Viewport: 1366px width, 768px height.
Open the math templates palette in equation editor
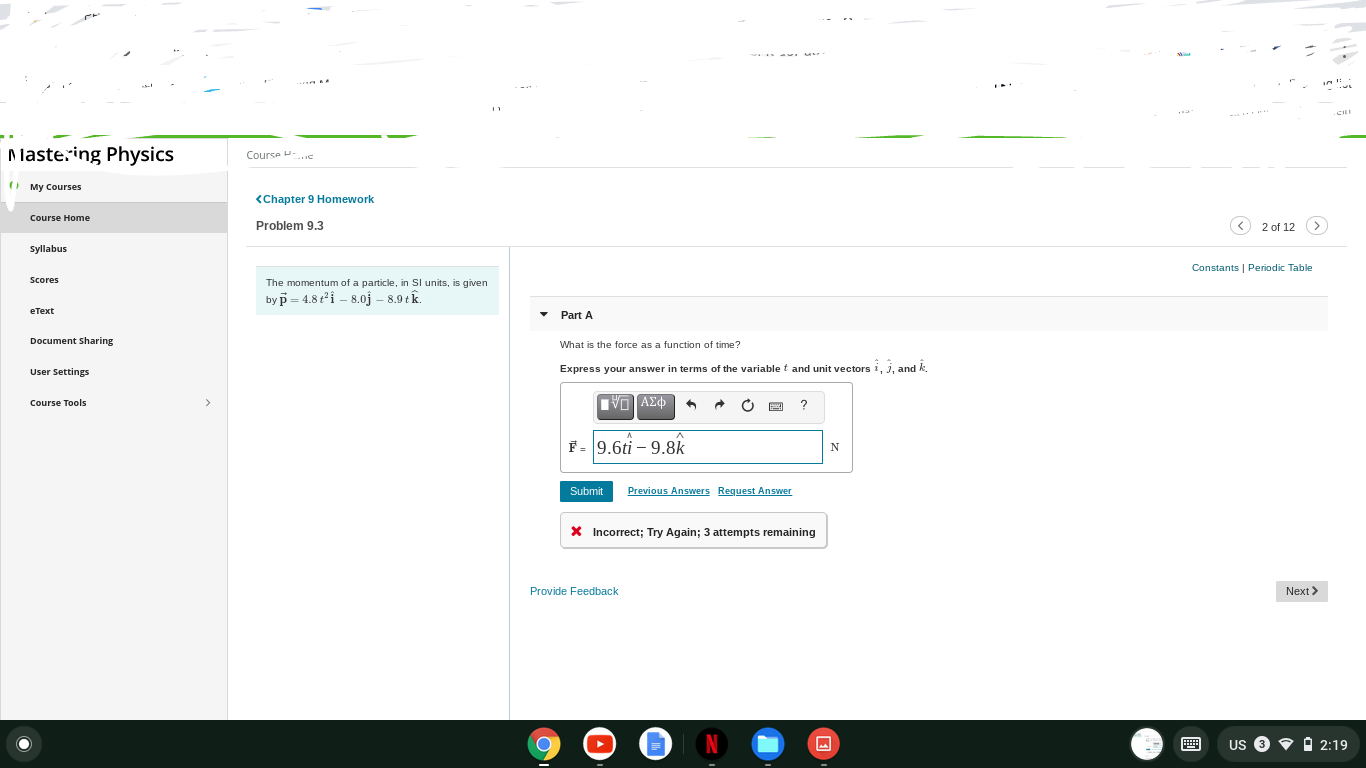click(x=614, y=406)
